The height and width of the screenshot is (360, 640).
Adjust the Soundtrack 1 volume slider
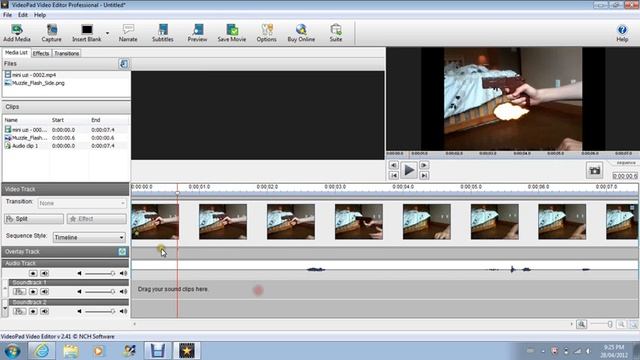(100, 291)
